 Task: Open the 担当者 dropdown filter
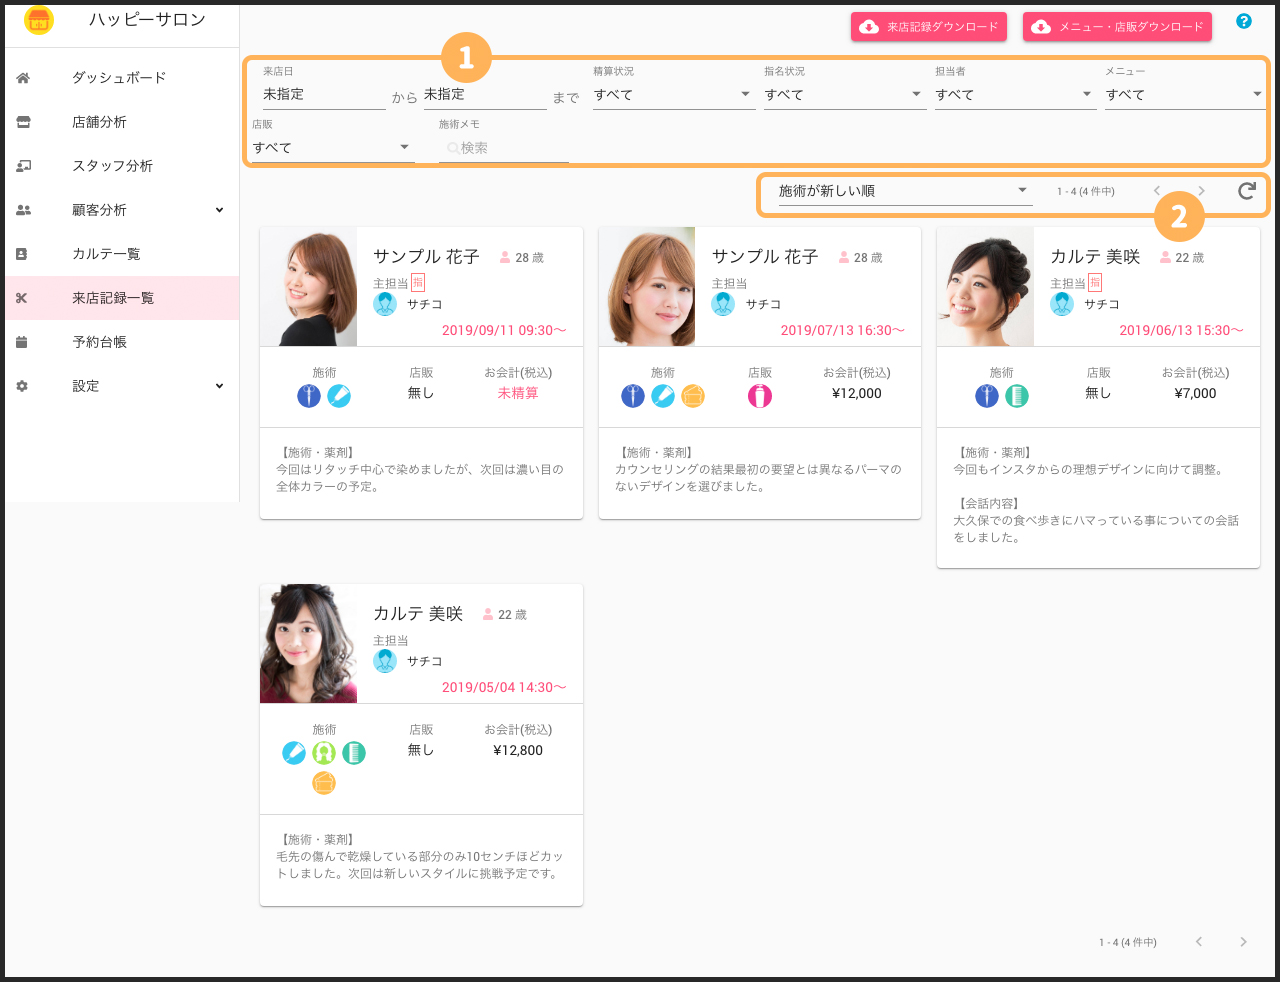(x=1014, y=94)
